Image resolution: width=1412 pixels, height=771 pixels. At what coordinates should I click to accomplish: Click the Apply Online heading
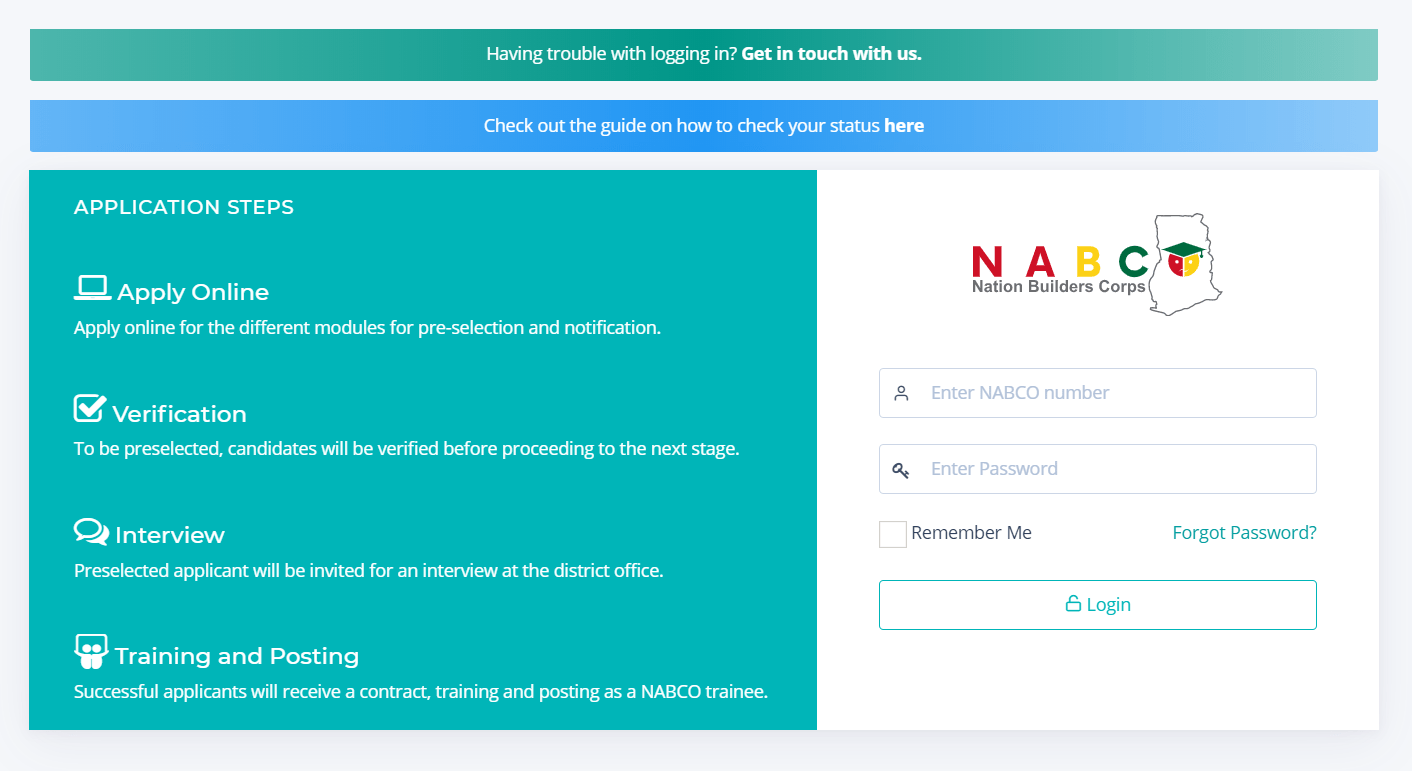pos(193,293)
